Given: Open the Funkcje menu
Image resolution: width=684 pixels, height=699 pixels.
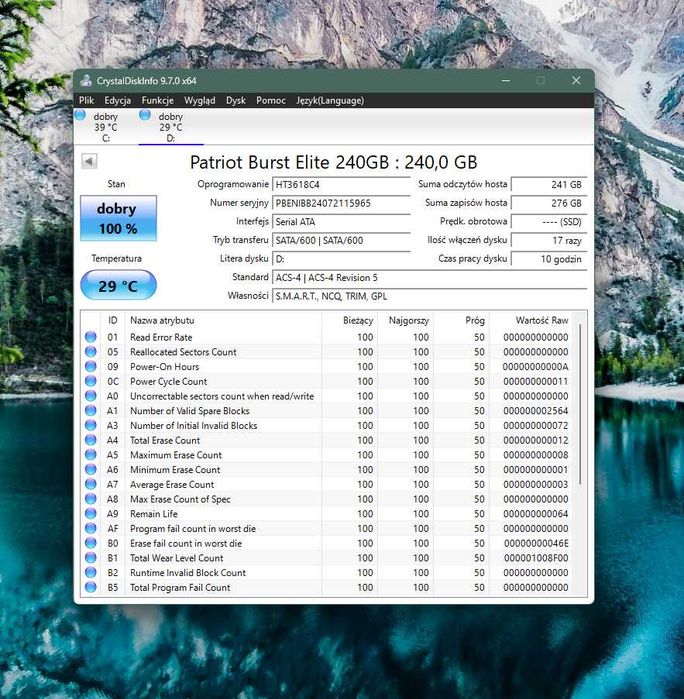Looking at the screenshot, I should coord(157,100).
